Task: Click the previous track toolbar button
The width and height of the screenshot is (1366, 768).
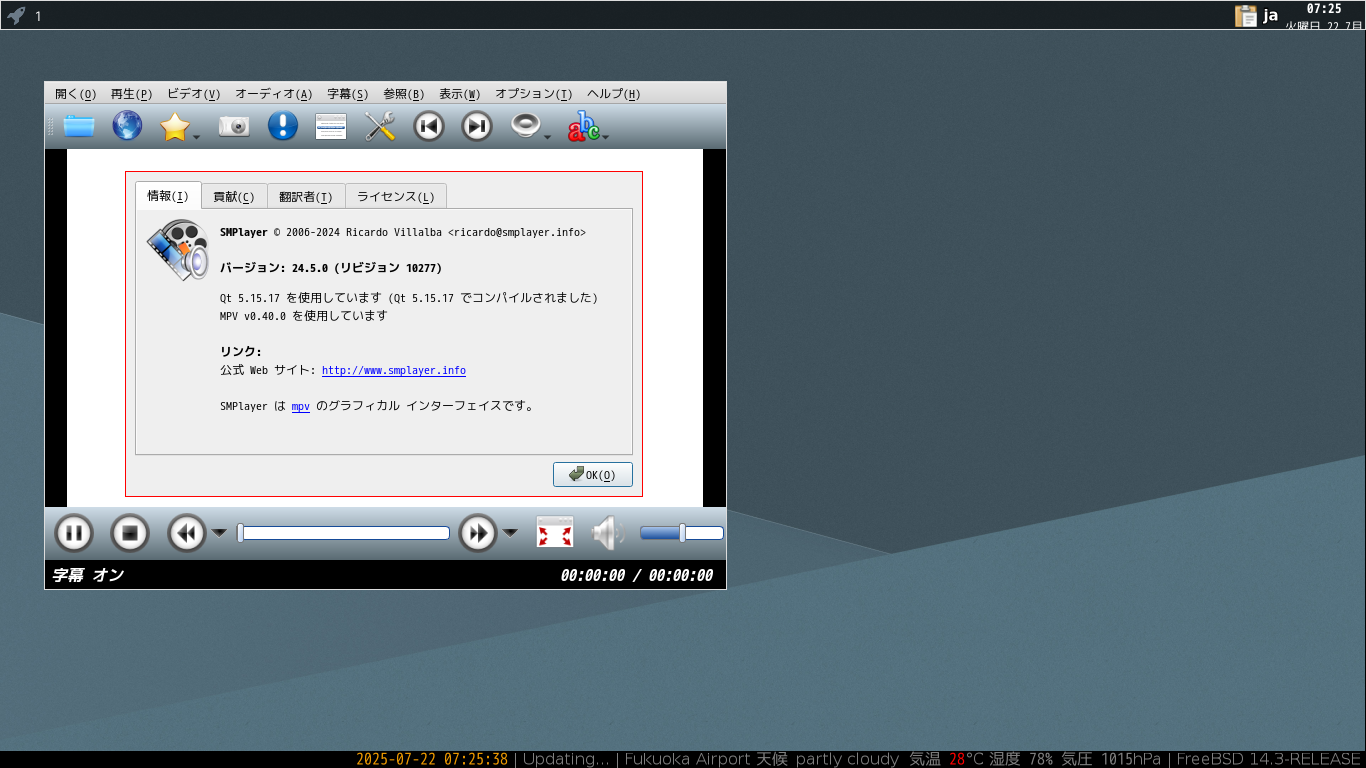Action: point(429,126)
